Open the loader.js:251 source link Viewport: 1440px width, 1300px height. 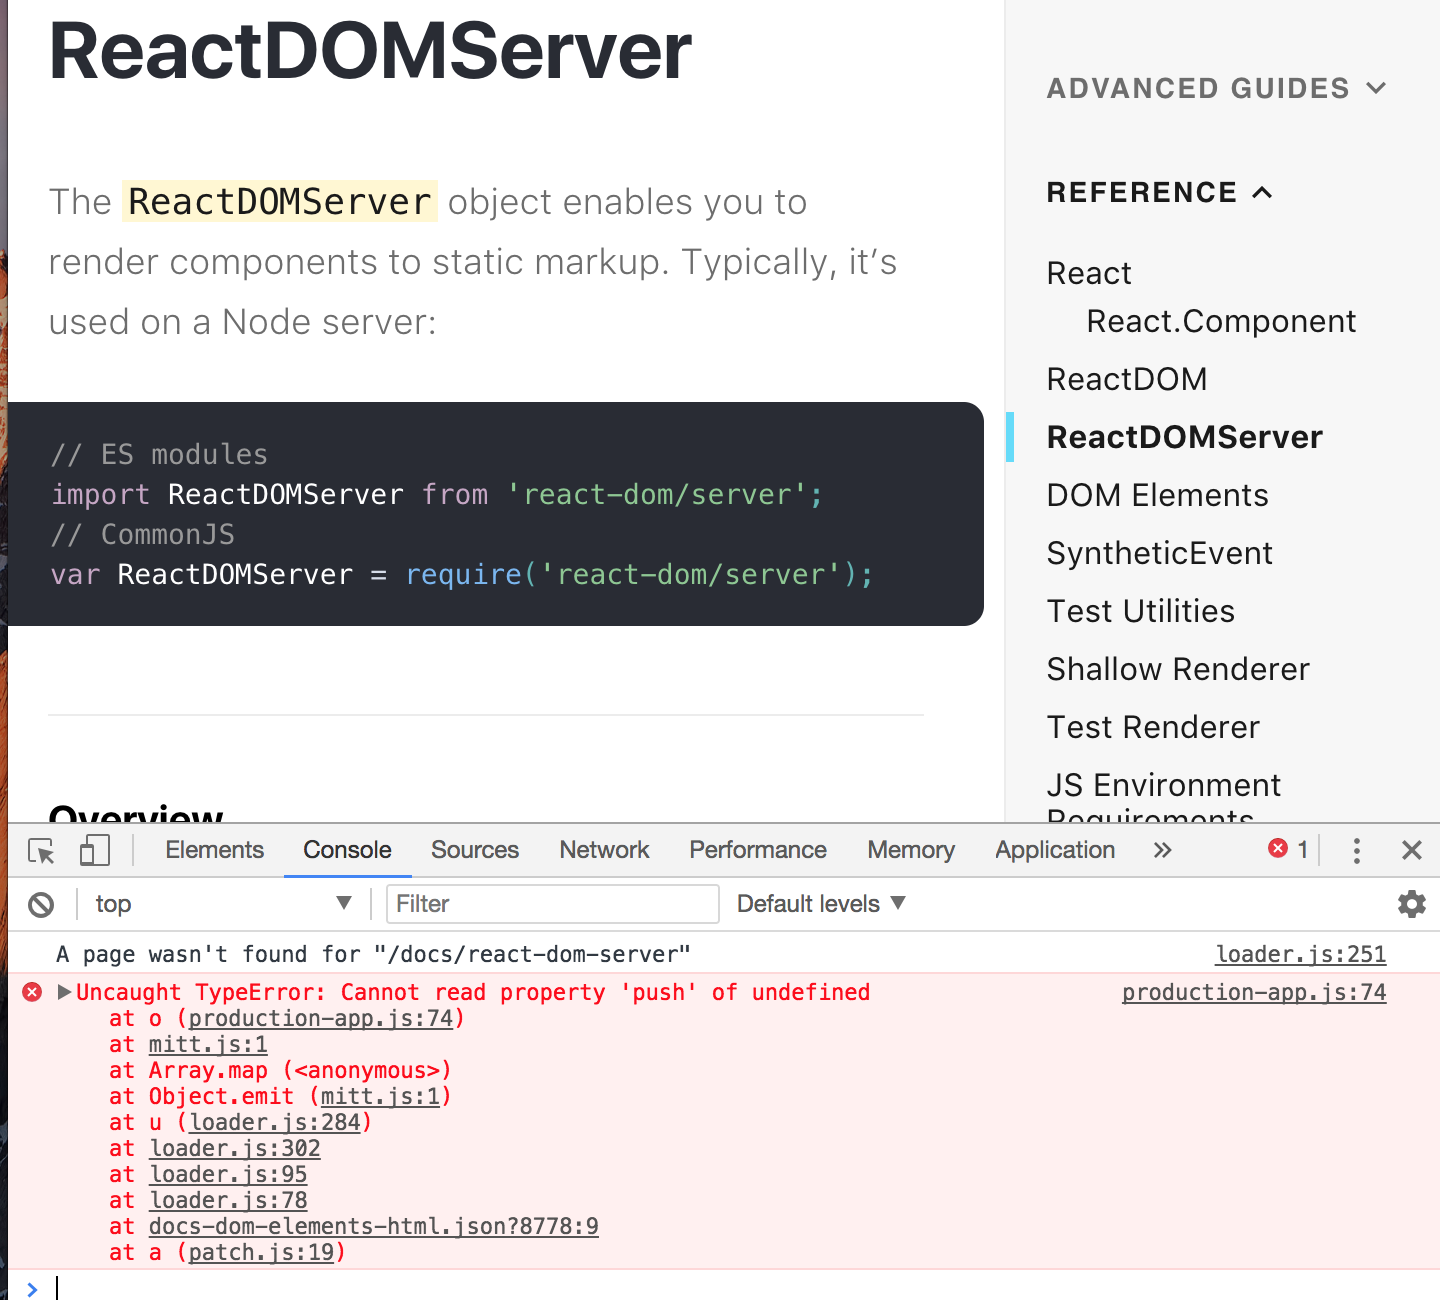click(x=1301, y=954)
